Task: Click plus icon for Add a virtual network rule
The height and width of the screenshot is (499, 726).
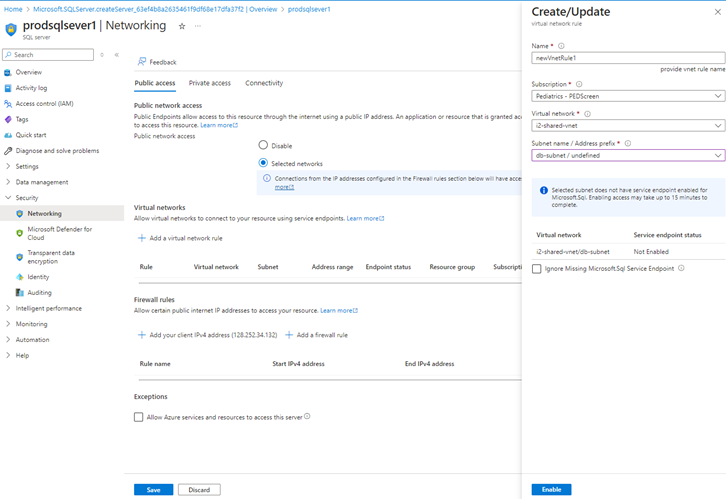Action: pyautogui.click(x=142, y=238)
